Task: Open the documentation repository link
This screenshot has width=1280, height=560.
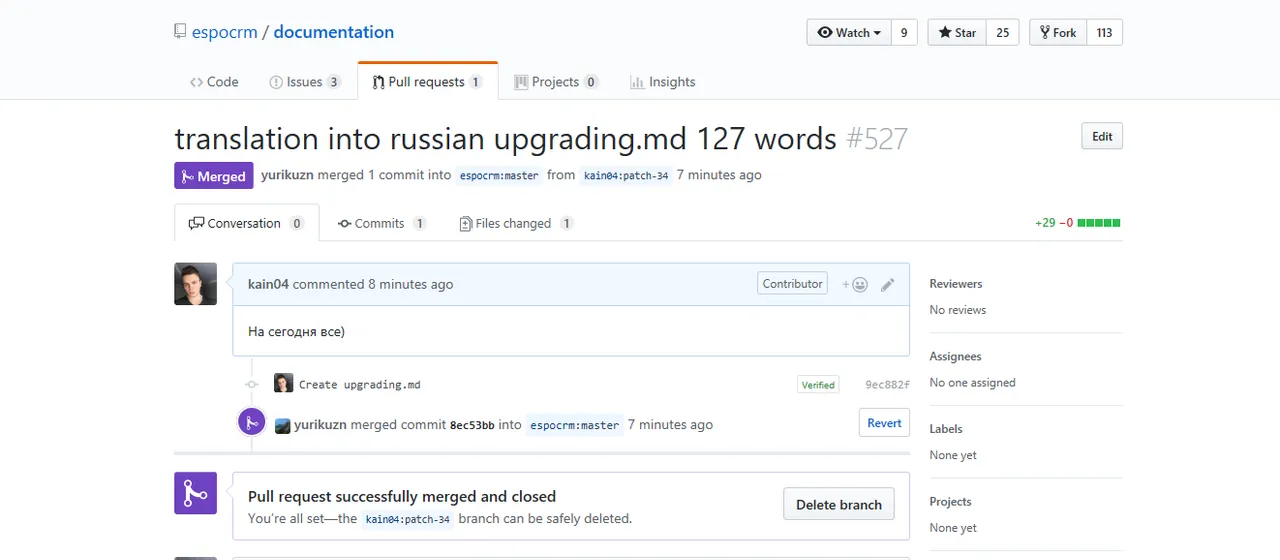Action: click(333, 32)
